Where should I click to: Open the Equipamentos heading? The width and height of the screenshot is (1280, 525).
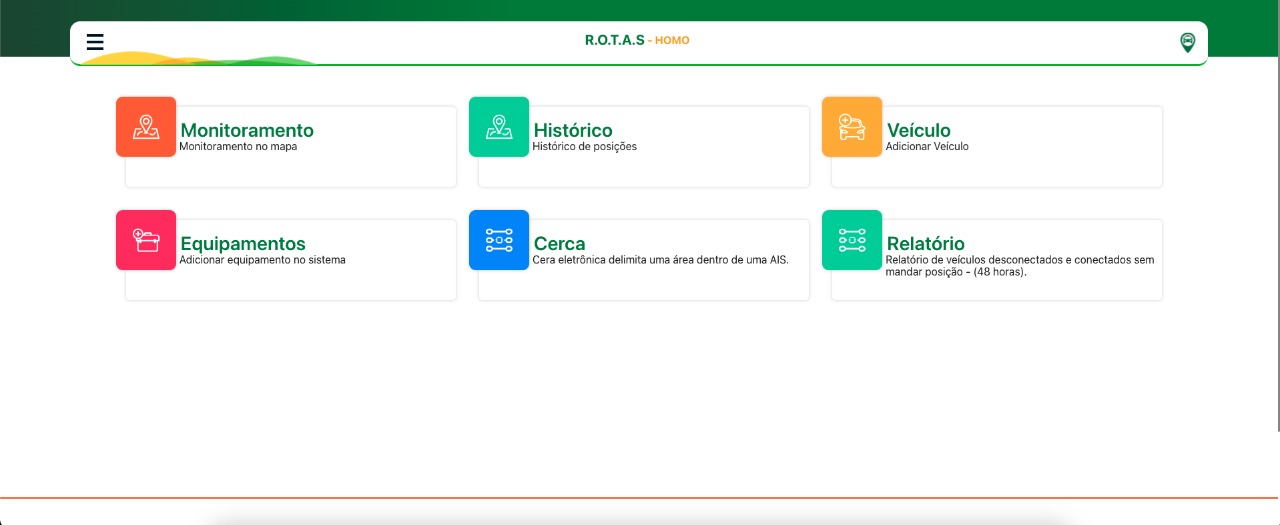pos(243,244)
